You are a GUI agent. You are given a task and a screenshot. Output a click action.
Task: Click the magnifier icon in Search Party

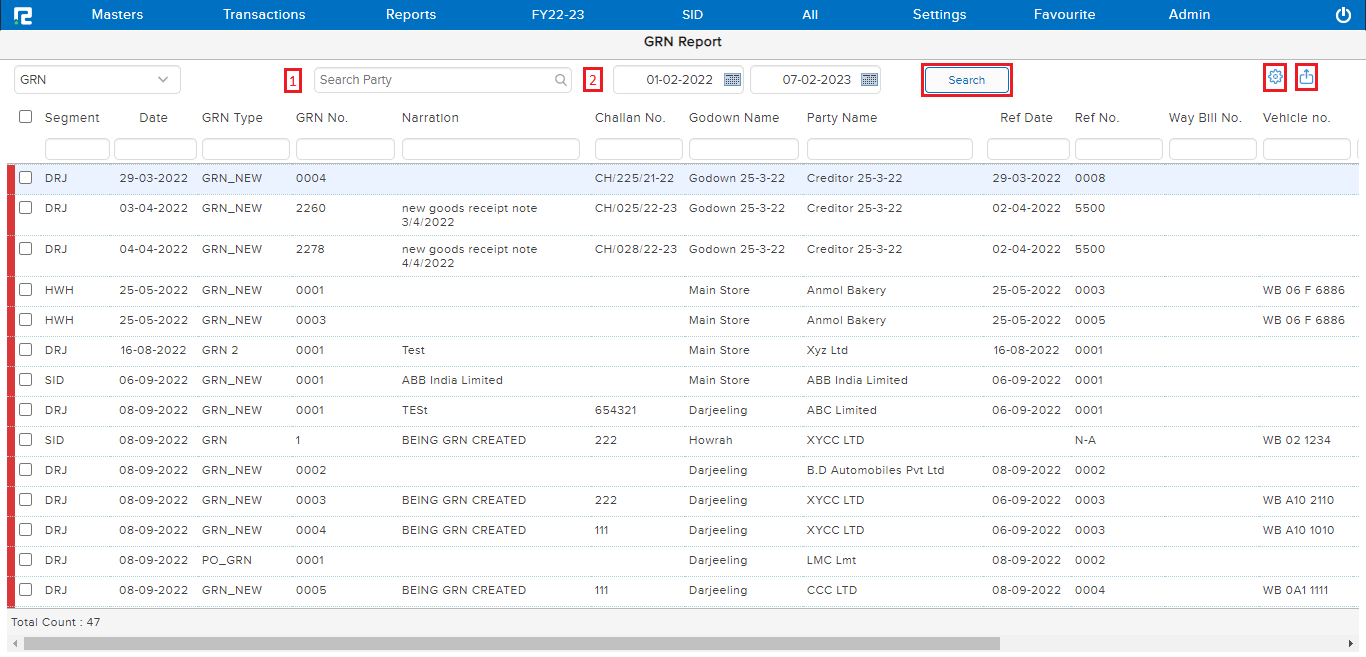(561, 80)
